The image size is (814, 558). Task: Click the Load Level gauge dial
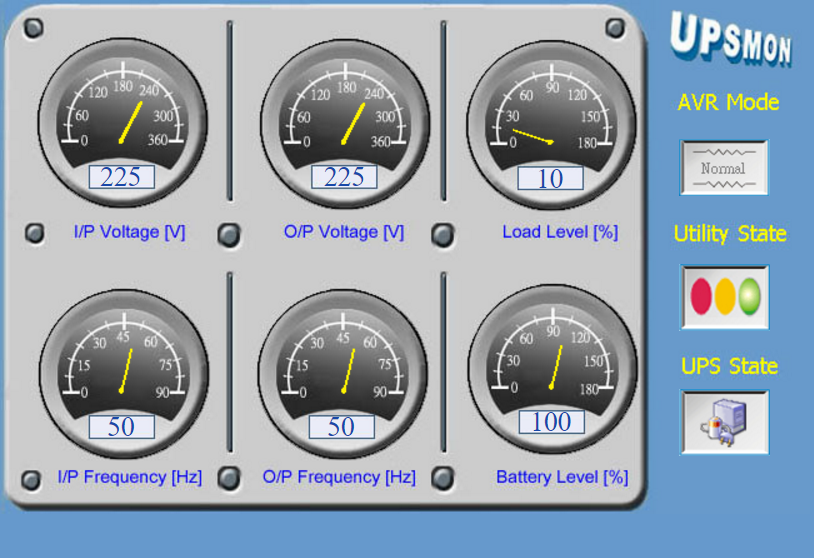[551, 125]
